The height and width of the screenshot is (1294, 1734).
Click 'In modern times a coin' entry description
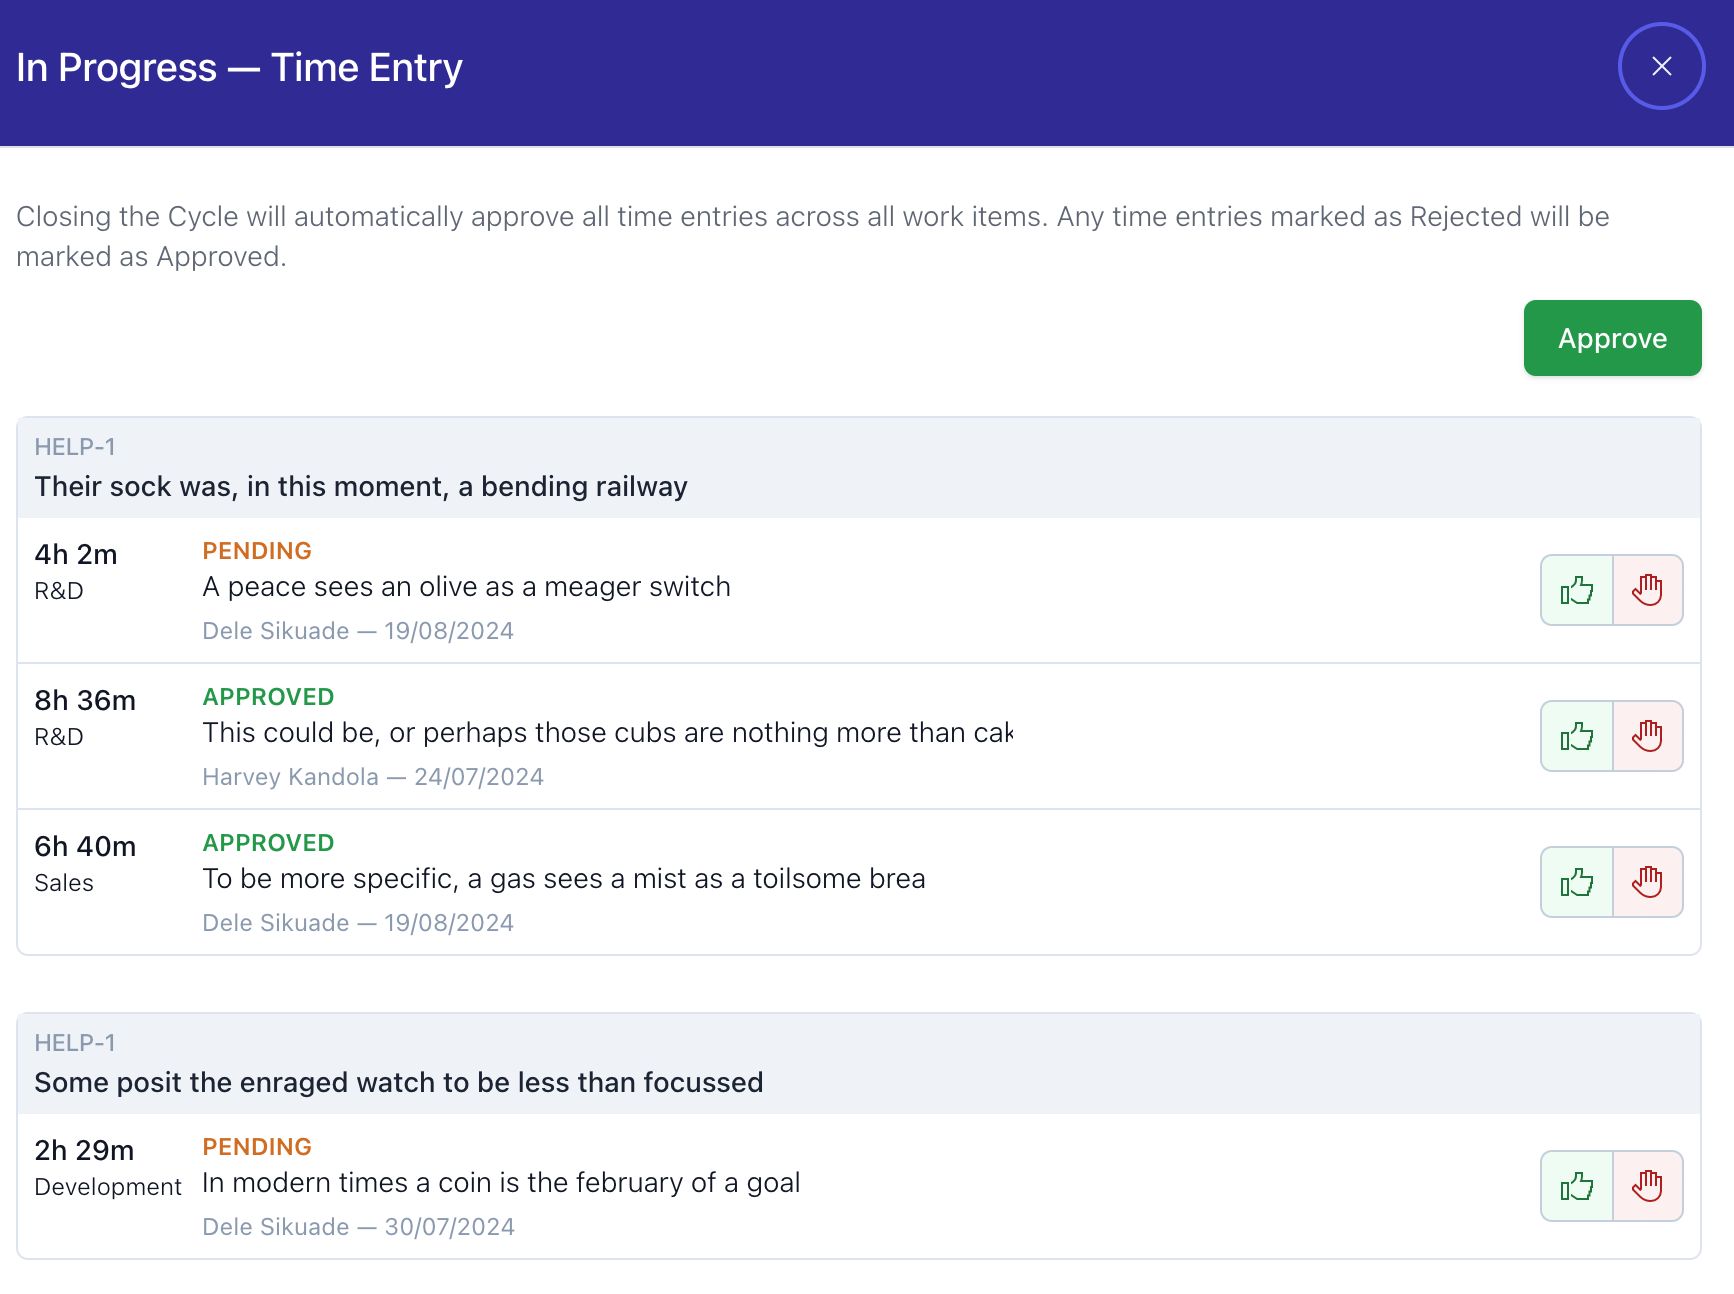pyautogui.click(x=501, y=1183)
